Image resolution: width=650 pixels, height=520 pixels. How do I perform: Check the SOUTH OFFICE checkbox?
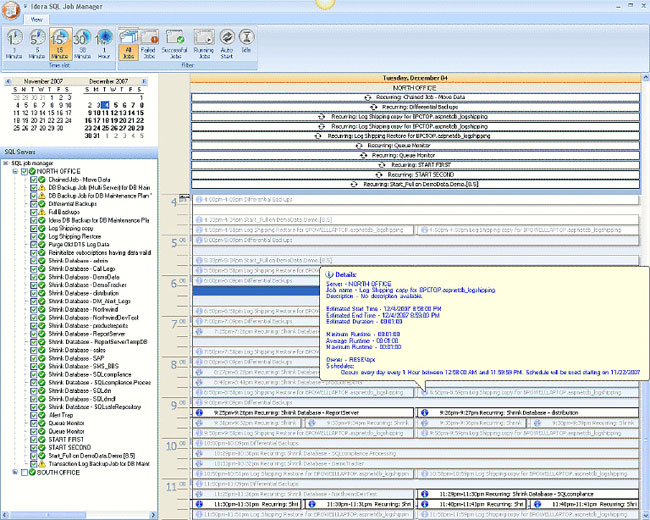click(x=24, y=472)
